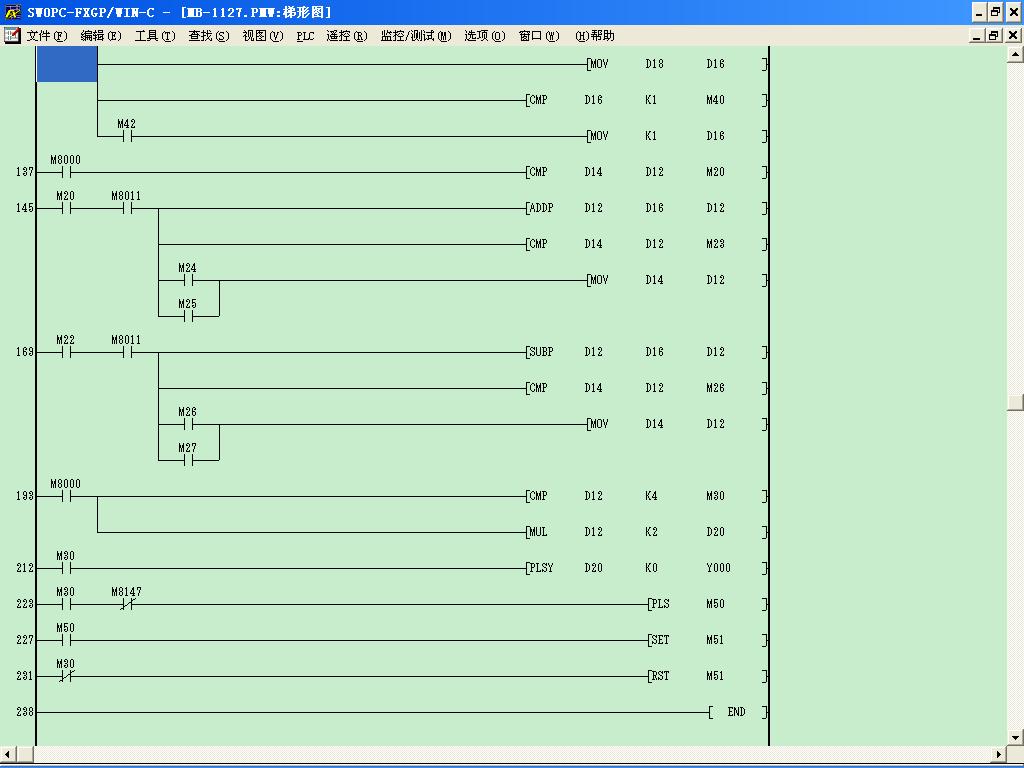Open the 选项(O) menu
The width and height of the screenshot is (1024, 768).
pos(484,36)
